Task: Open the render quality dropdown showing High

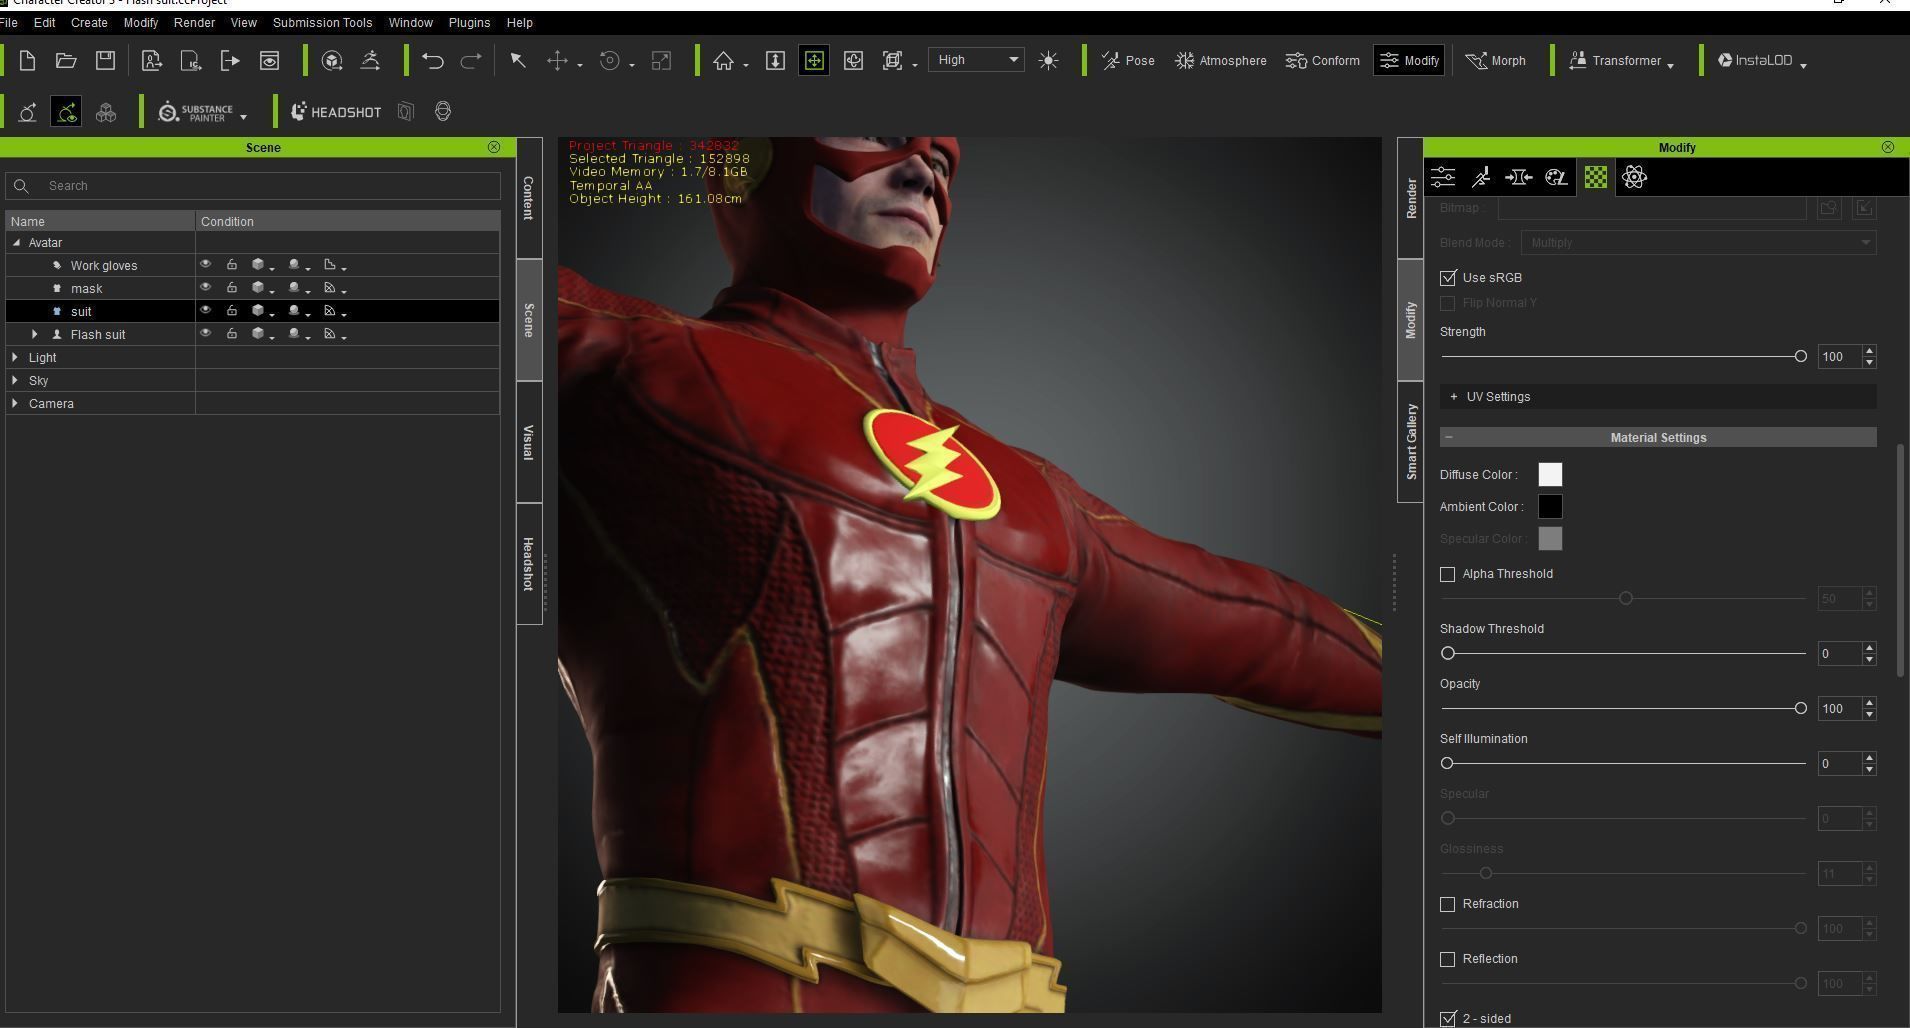Action: click(975, 60)
